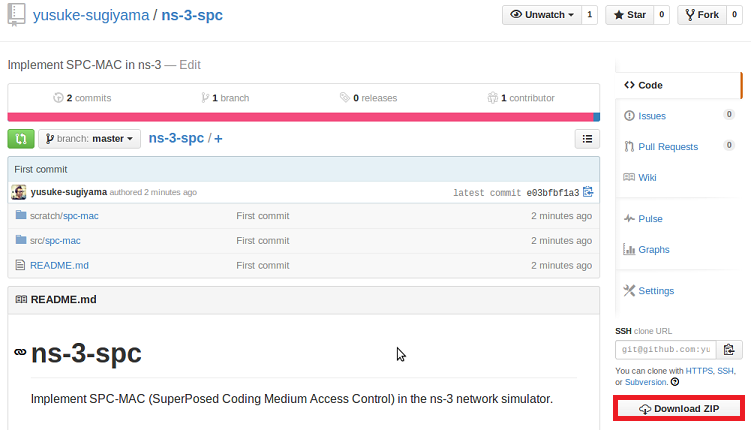Screen dimensions: 751x430
Task: Click the README.md heading anchor link icon
Action: (20, 353)
